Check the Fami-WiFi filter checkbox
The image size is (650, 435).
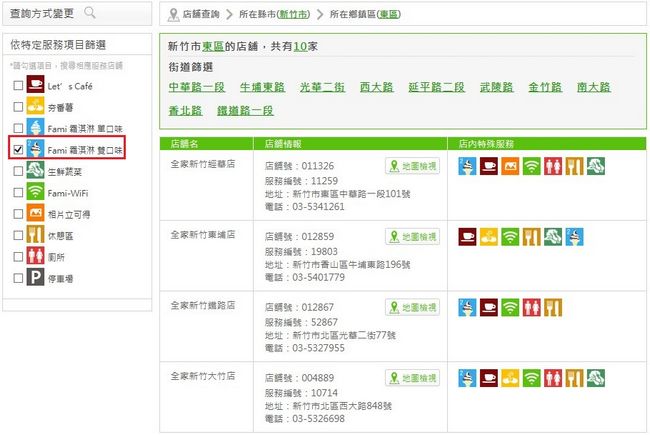(18, 192)
